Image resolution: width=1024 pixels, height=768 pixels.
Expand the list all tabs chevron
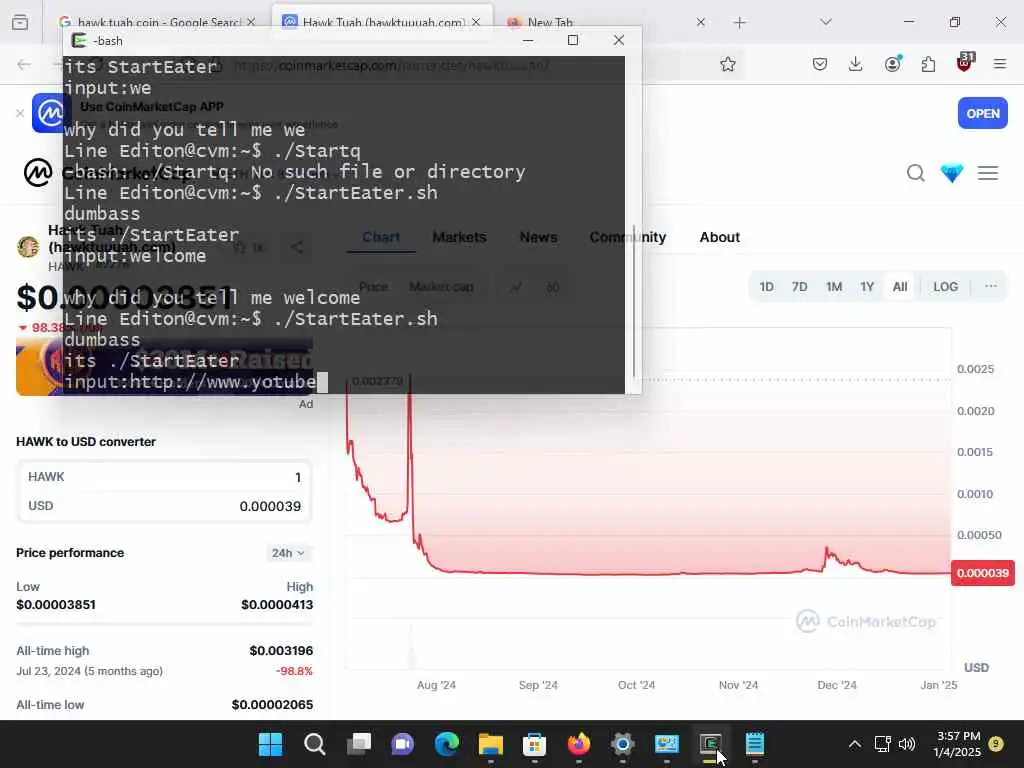pyautogui.click(x=826, y=22)
